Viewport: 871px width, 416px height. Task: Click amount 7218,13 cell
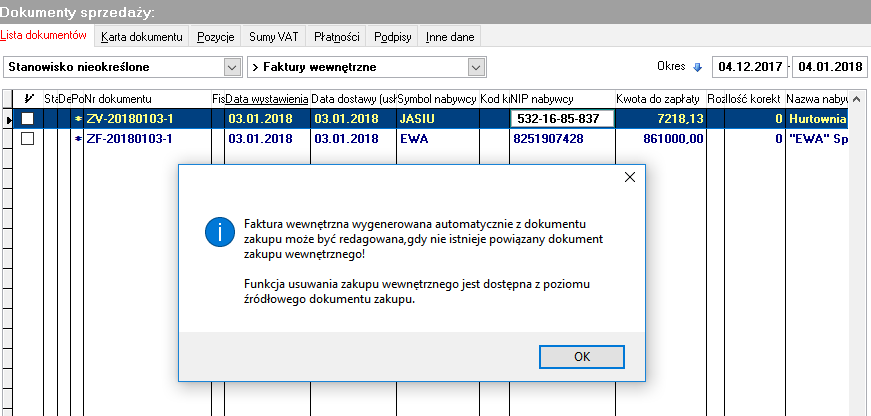pos(660,118)
